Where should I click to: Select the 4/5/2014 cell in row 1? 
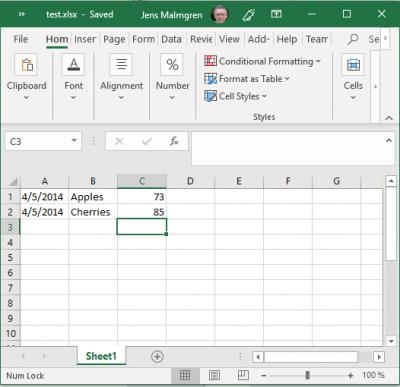click(x=44, y=197)
